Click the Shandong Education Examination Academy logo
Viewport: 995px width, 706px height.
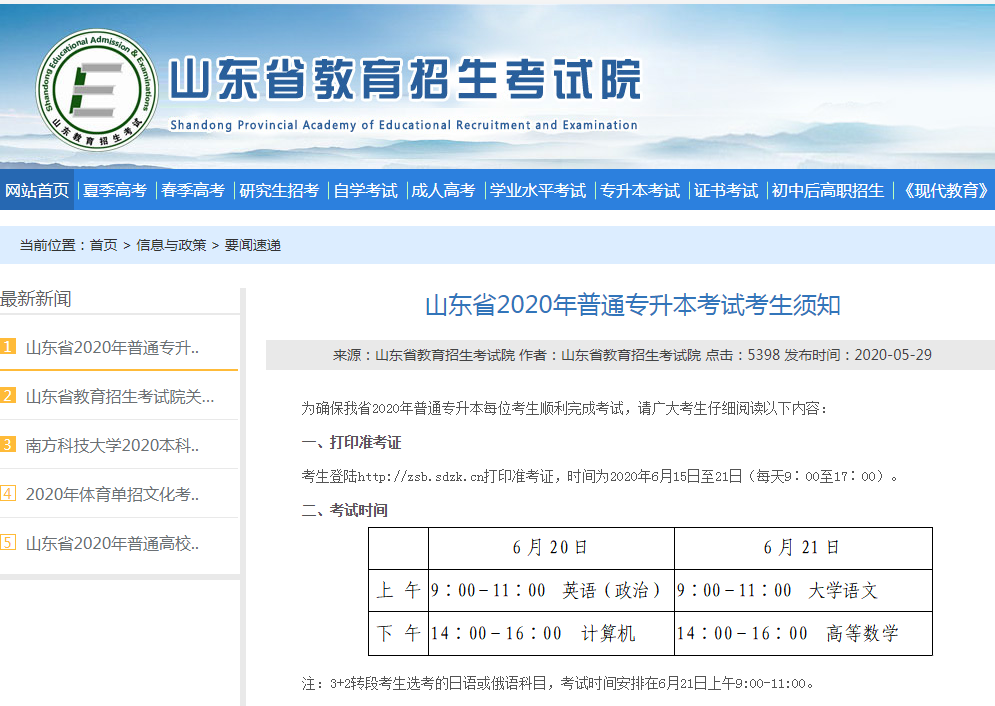[x=96, y=90]
